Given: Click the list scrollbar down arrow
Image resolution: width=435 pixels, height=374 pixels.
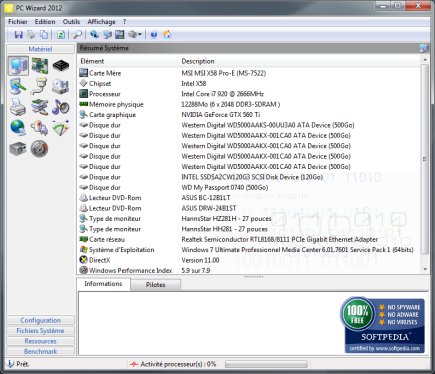Looking at the screenshot, I should click(x=425, y=269).
